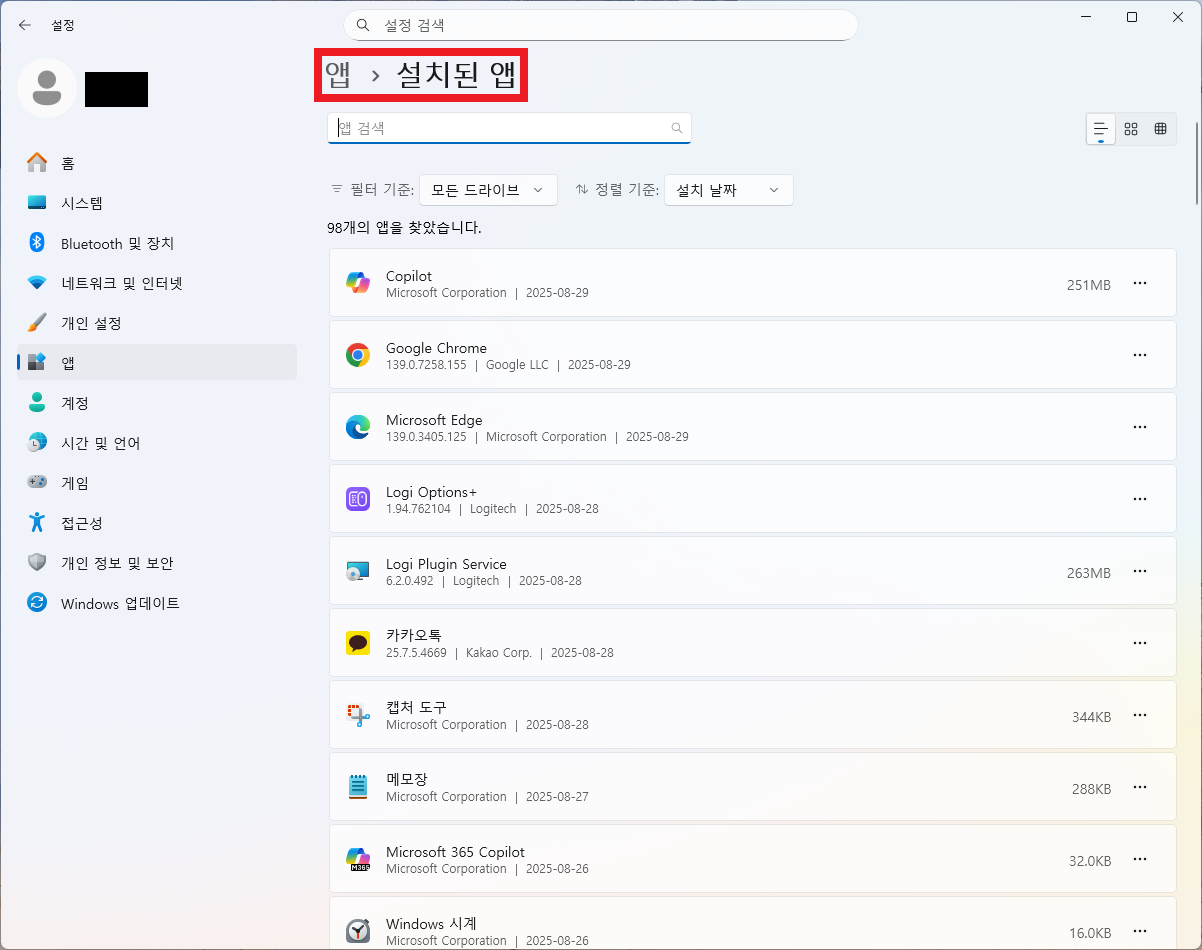Image resolution: width=1202 pixels, height=950 pixels.
Task: Switch to table view layout
Action: point(1161,129)
